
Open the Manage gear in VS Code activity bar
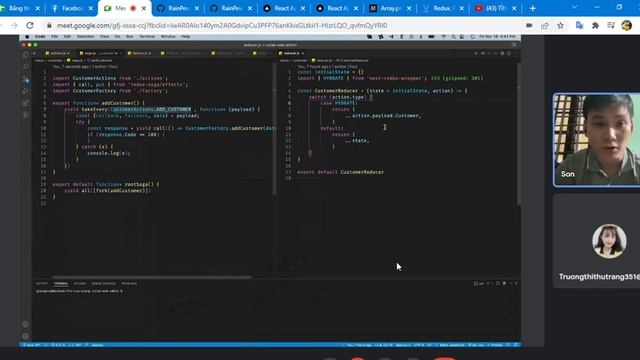pos(25,336)
